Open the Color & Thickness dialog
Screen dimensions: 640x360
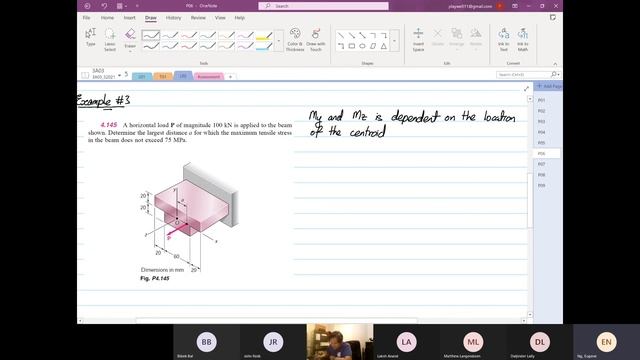pyautogui.click(x=295, y=39)
